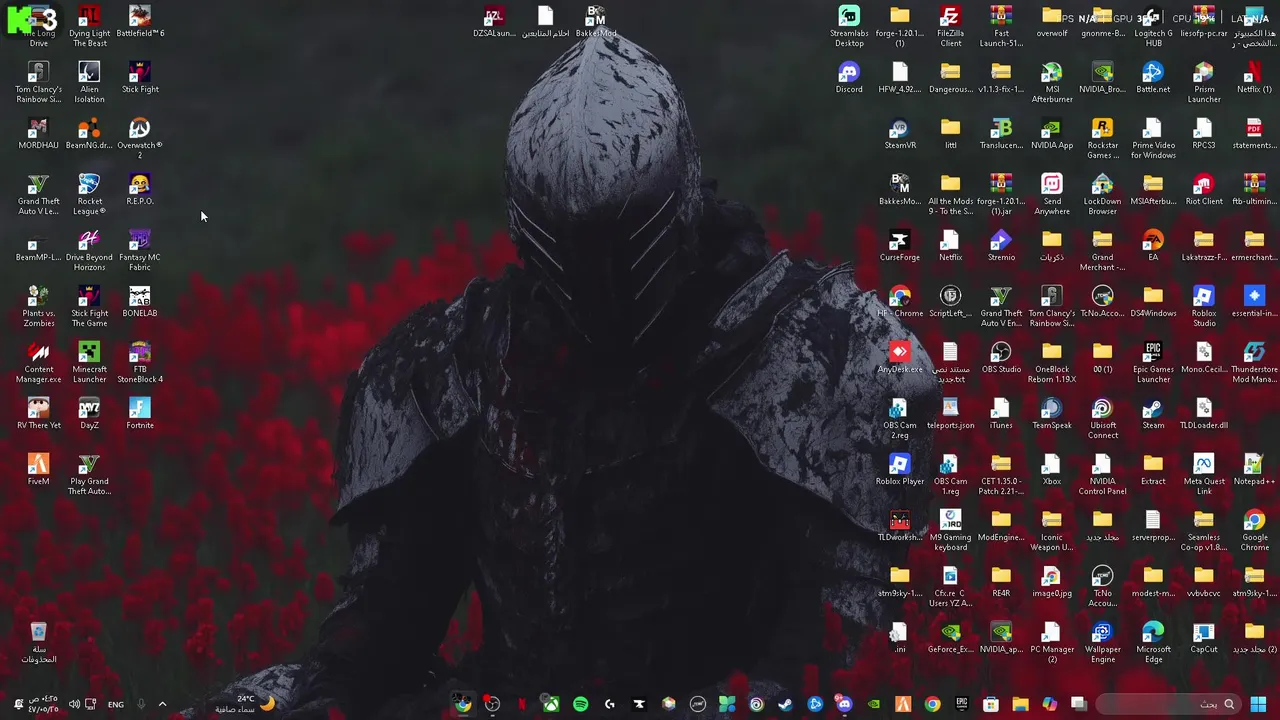
Task: Select the FTB StoneBlock 4 icon
Action: point(140,363)
